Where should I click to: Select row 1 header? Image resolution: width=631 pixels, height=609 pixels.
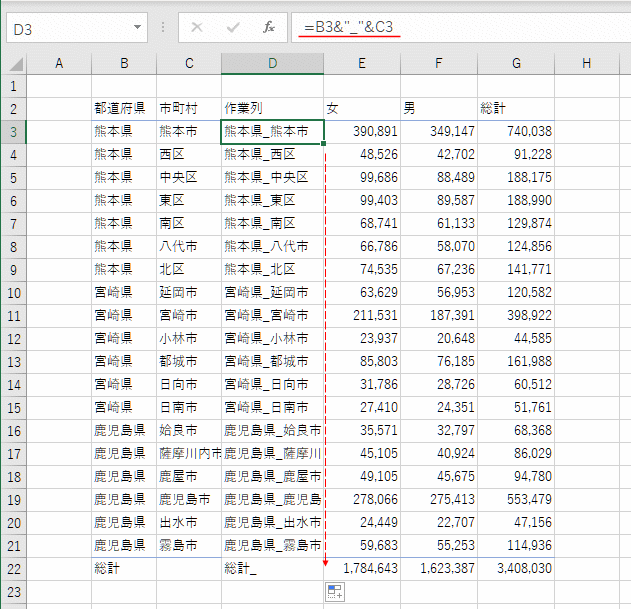tap(14, 86)
